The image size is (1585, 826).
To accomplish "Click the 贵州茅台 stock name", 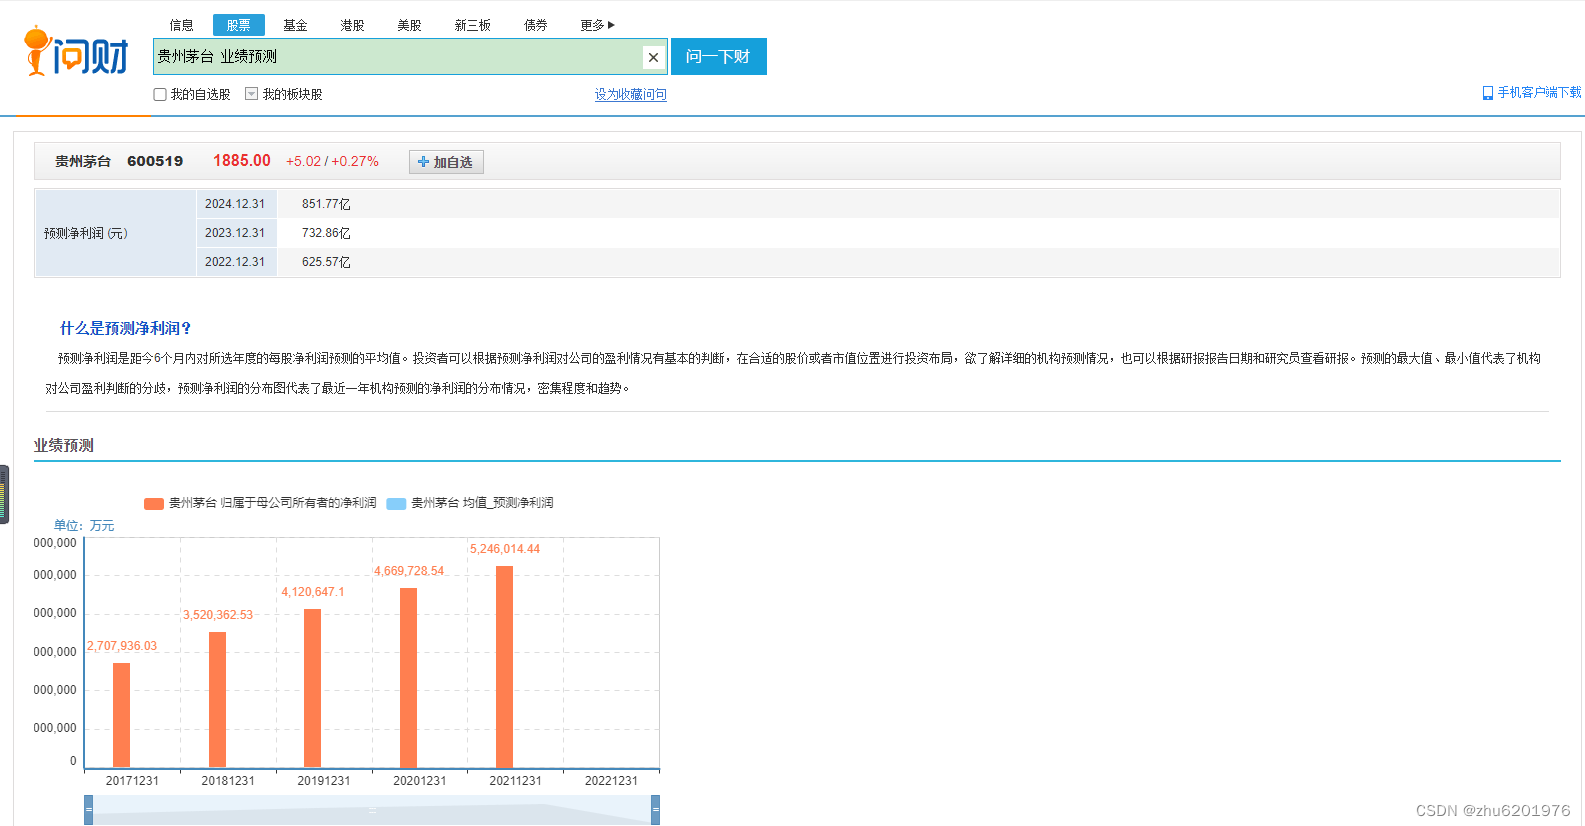I will [83, 161].
